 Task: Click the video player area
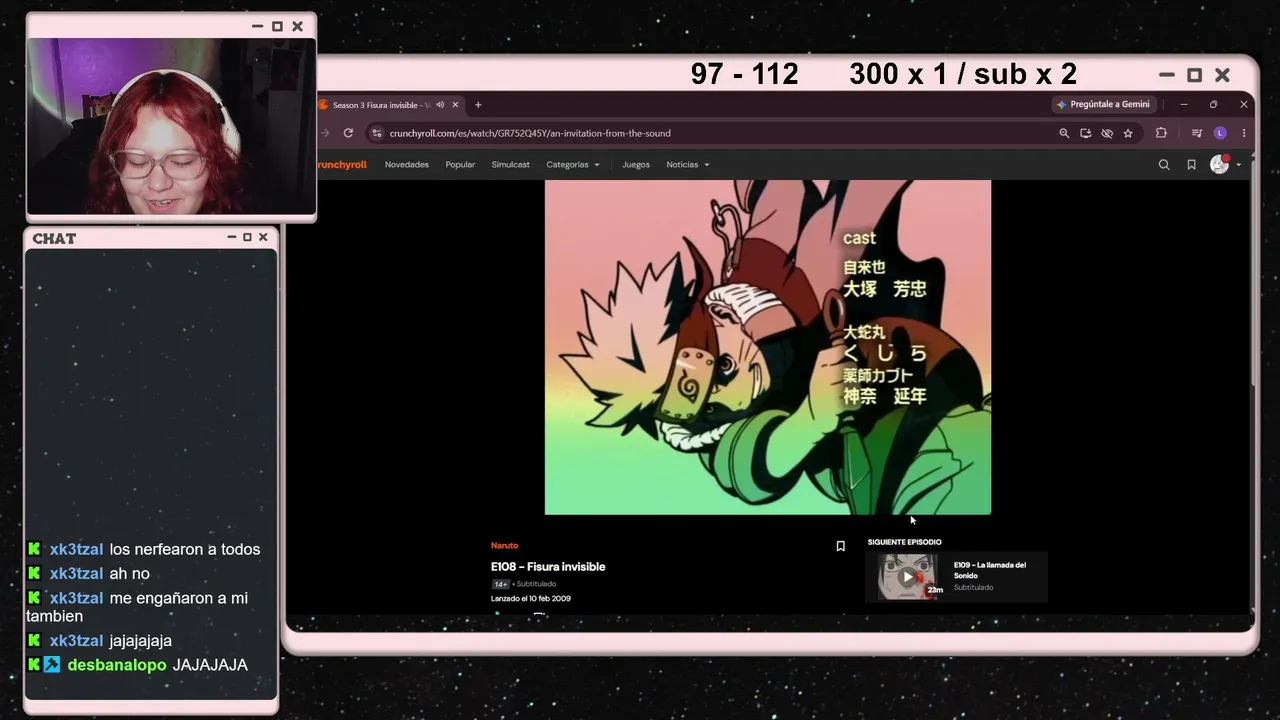768,347
